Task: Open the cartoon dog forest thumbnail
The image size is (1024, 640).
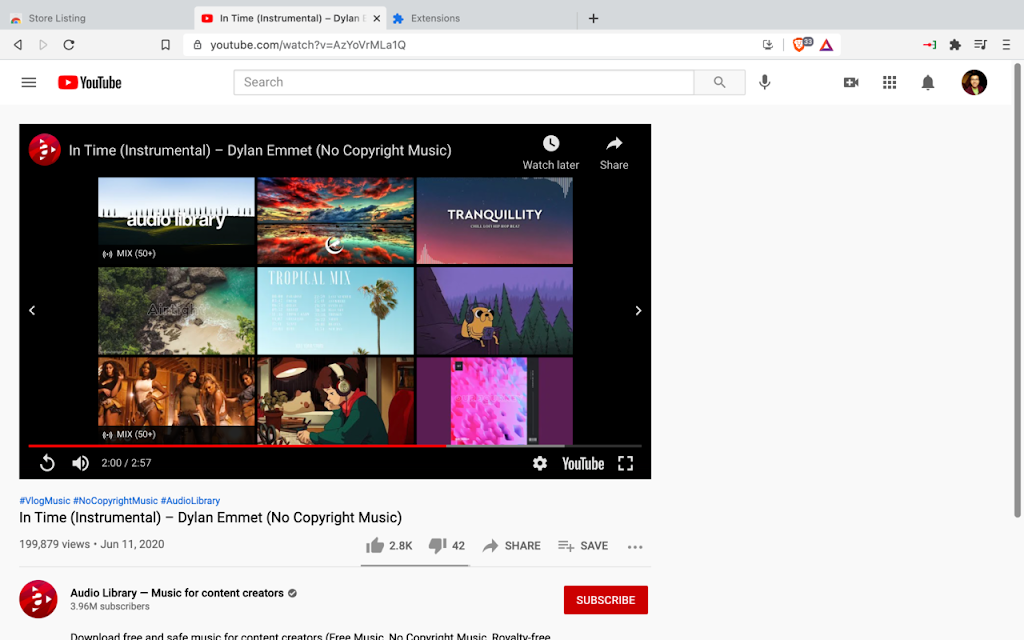Action: tap(494, 310)
